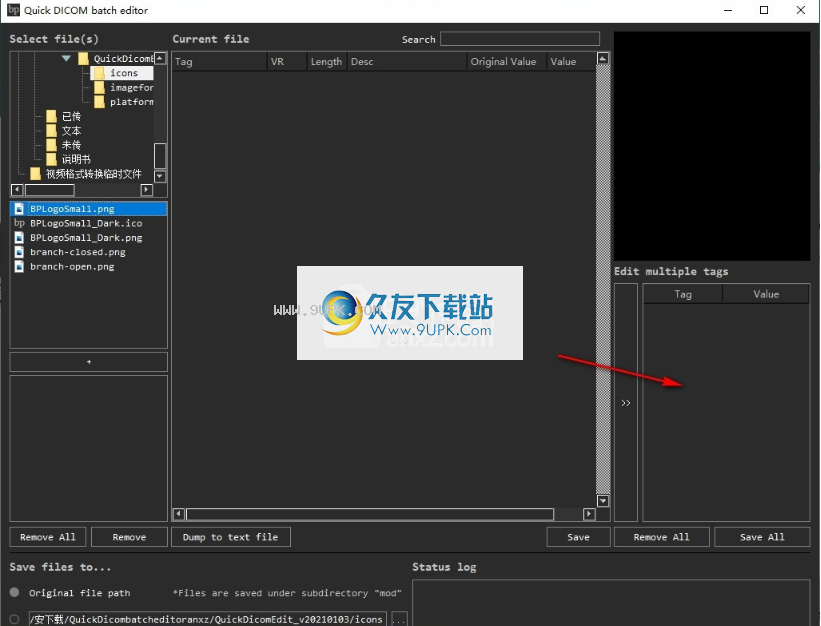Viewport: 821px width, 626px height.
Task: Click folder tree scroll up arrow
Action: pos(160,58)
